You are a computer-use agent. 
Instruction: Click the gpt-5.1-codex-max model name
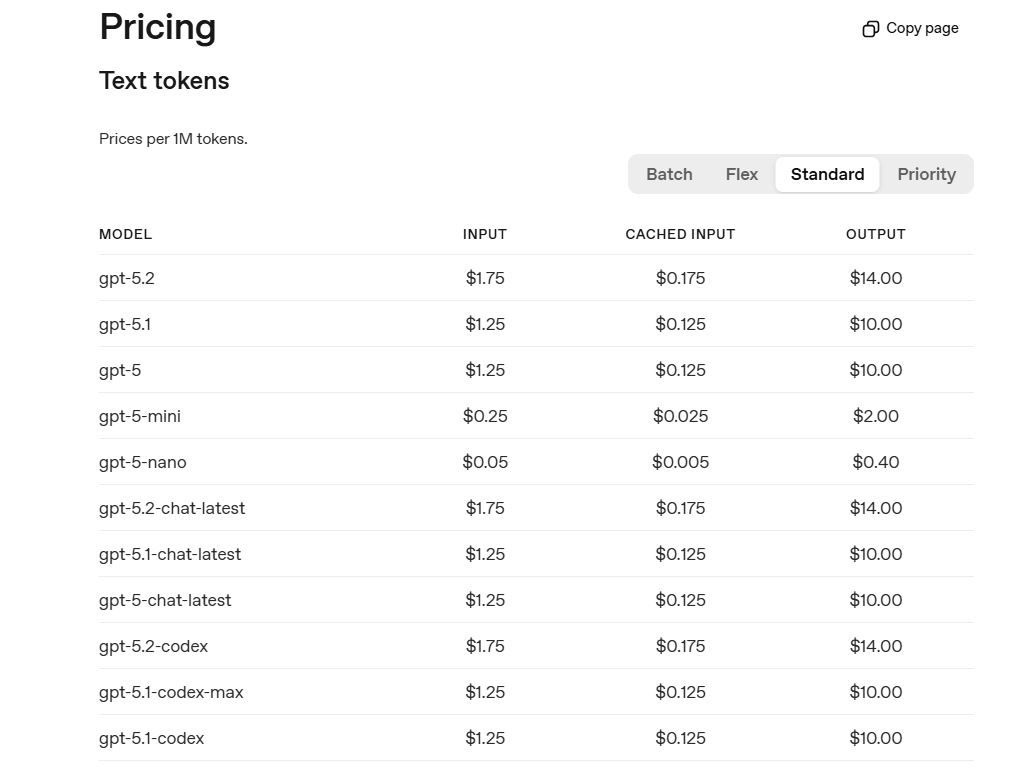[x=171, y=692]
